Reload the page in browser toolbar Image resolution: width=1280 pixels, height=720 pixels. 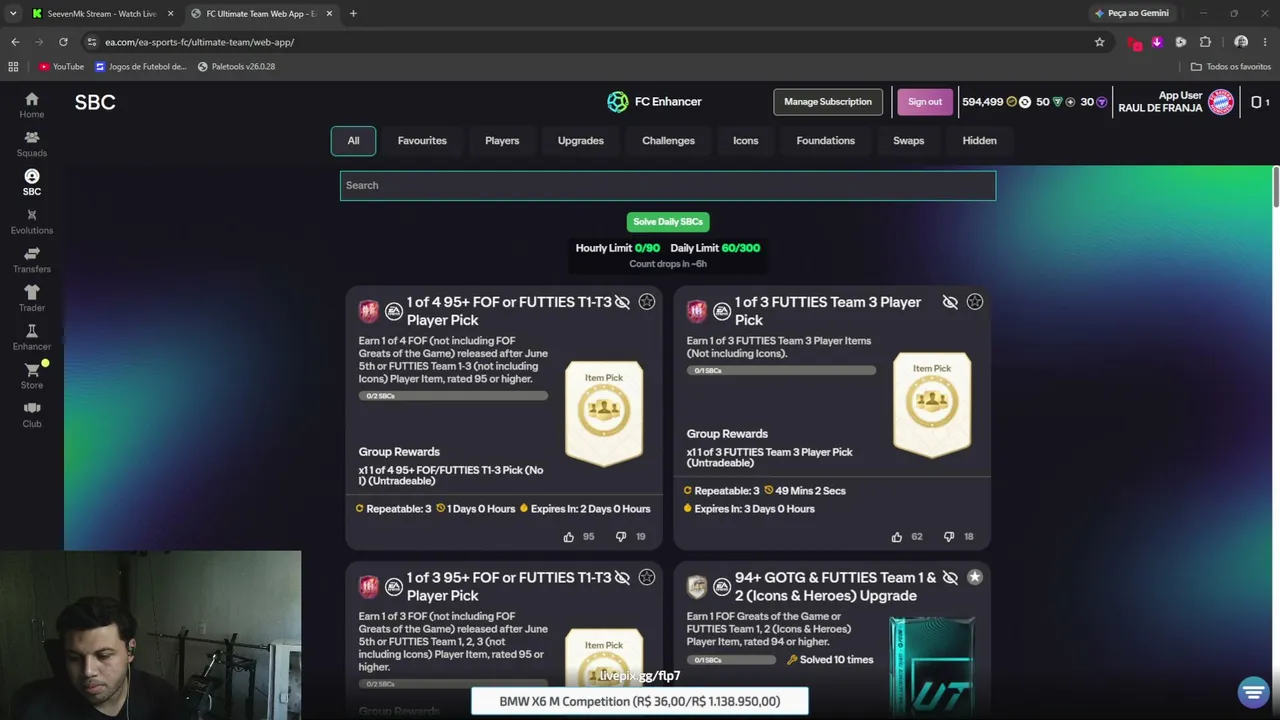tap(63, 42)
